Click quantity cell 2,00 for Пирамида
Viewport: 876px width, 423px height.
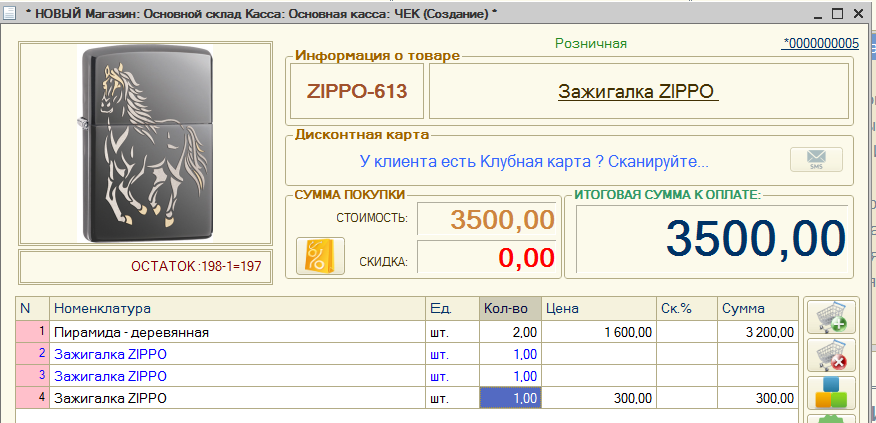[x=510, y=332]
